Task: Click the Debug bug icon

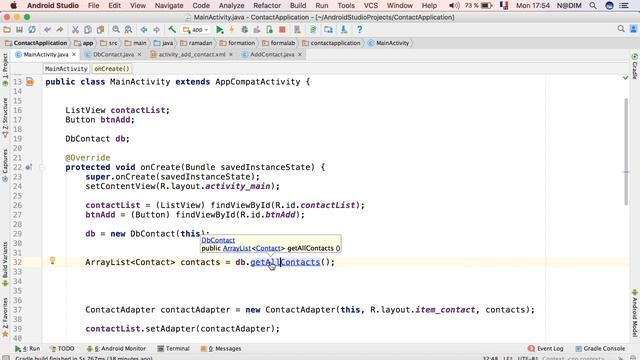Action: click(244, 29)
